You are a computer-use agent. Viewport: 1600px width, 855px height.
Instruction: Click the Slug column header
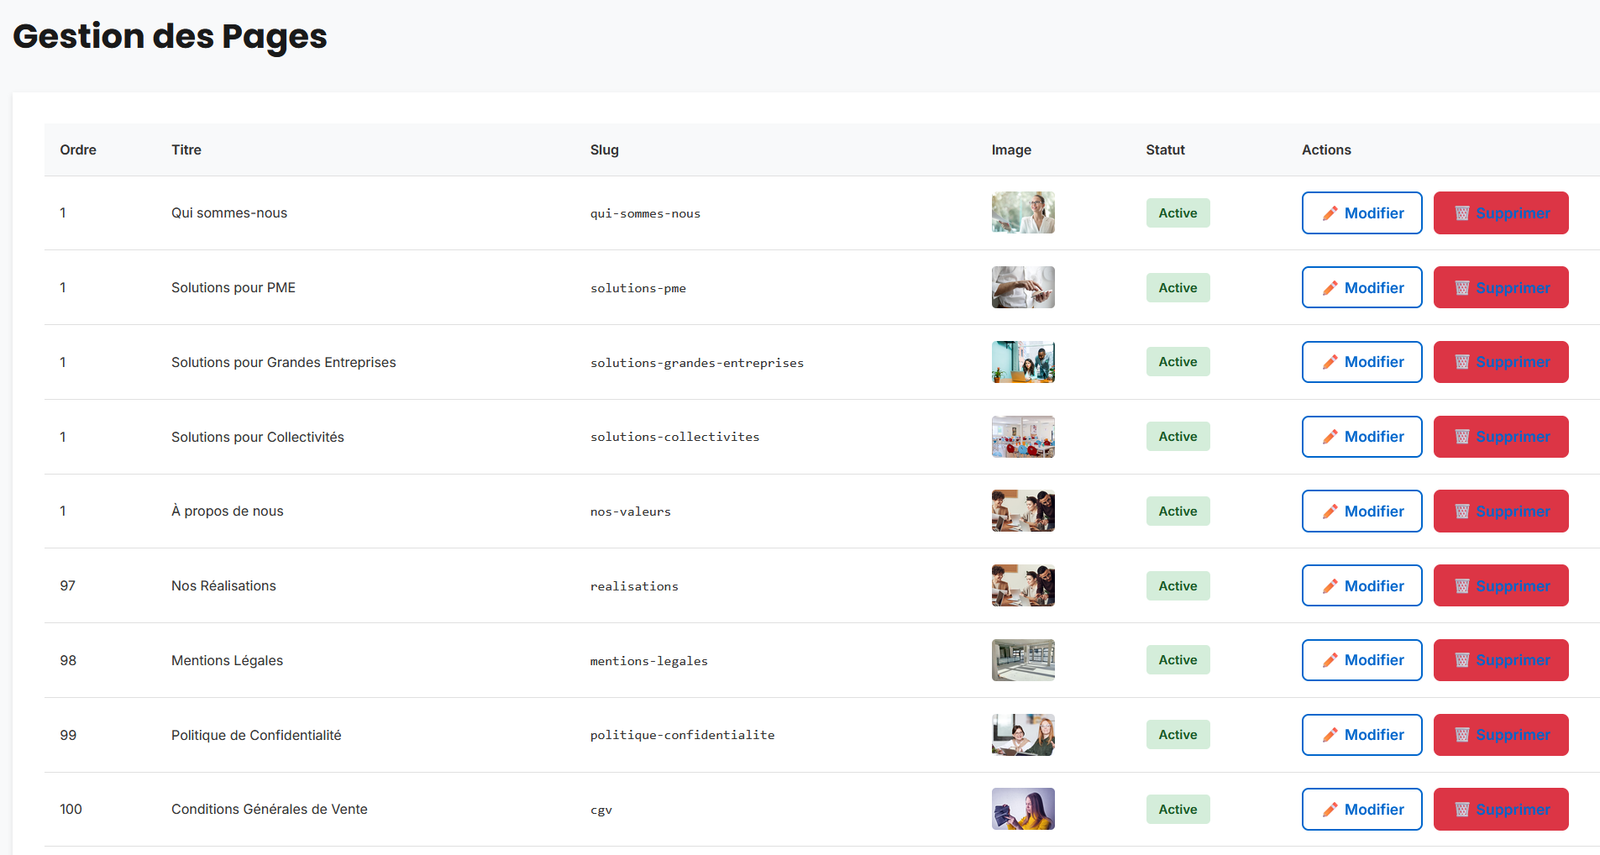604,150
